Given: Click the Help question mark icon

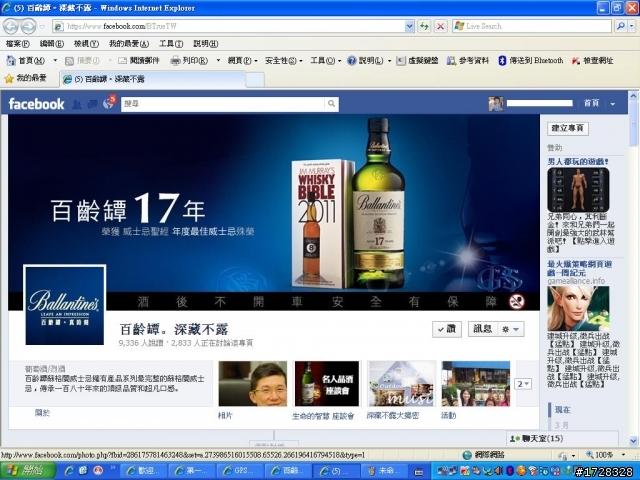Looking at the screenshot, I should (352, 61).
